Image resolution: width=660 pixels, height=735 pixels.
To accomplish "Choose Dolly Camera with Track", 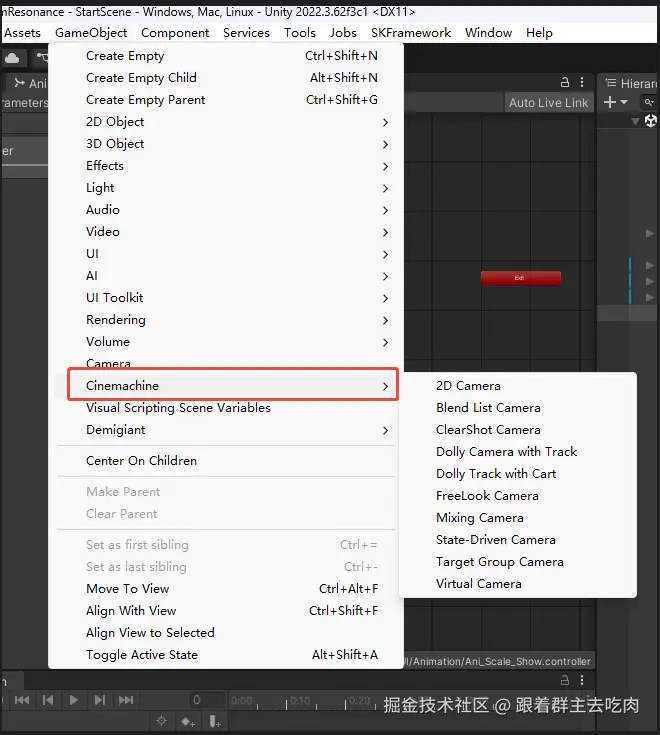I will point(518,452).
